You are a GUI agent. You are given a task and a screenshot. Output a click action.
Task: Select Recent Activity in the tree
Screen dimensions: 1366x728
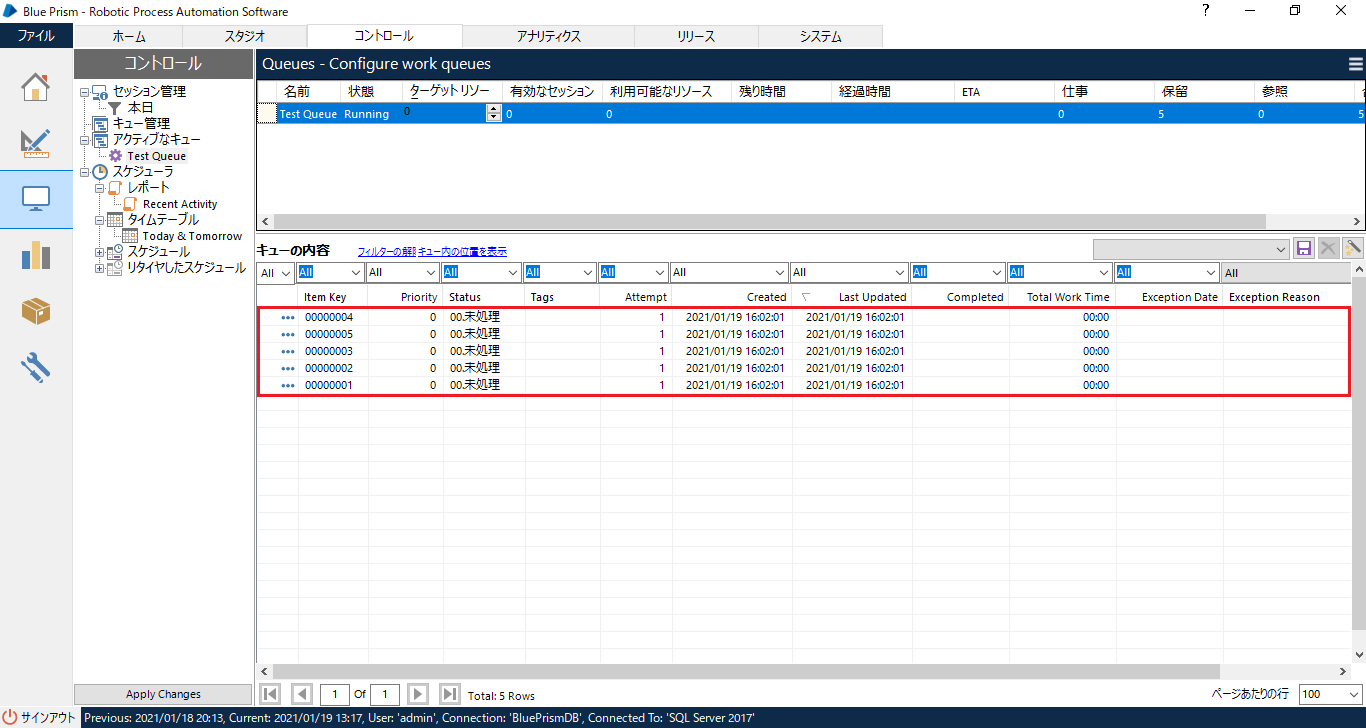180,204
